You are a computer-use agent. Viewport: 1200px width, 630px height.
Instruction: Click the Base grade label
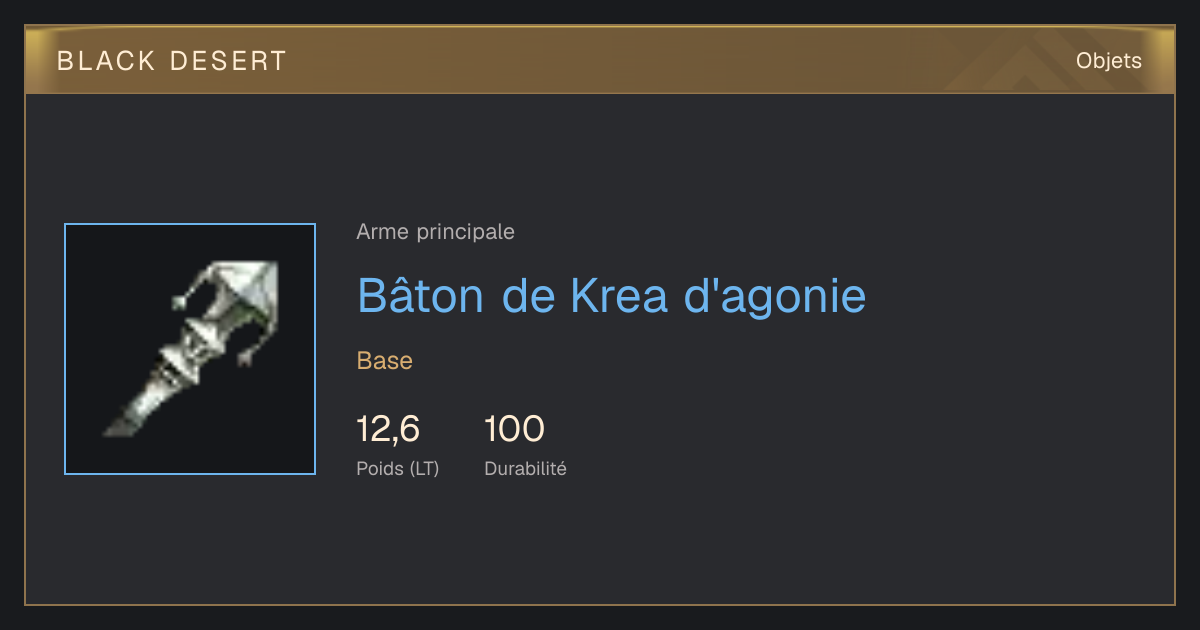point(385,361)
